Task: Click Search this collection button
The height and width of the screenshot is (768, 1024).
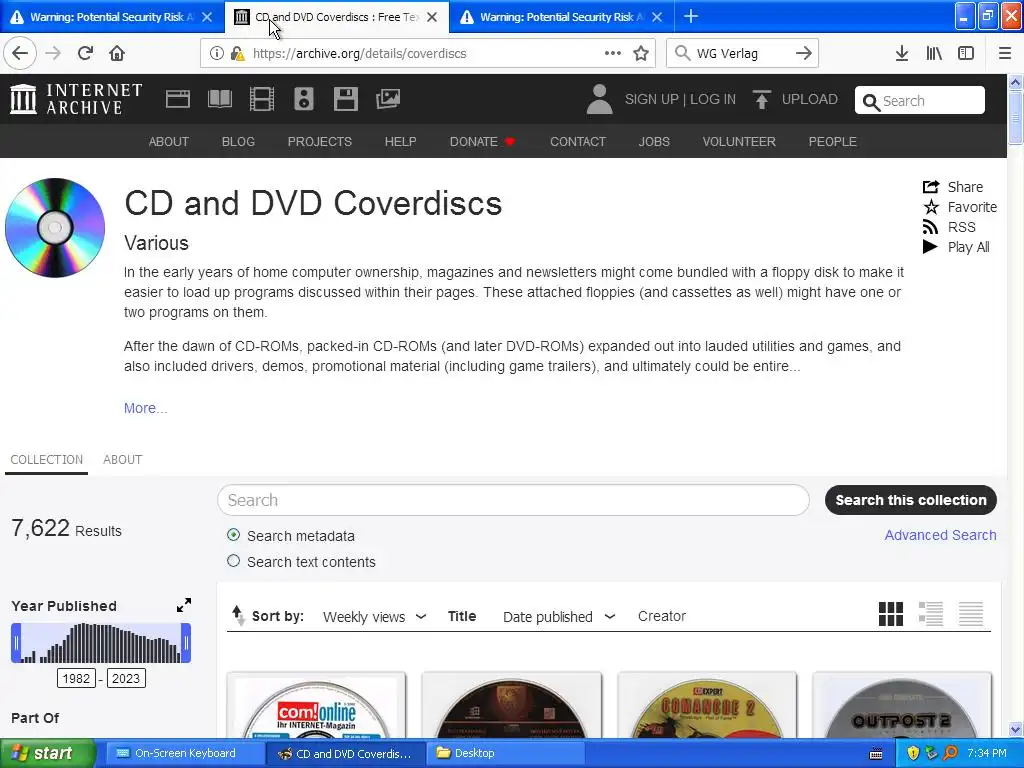Action: point(910,500)
